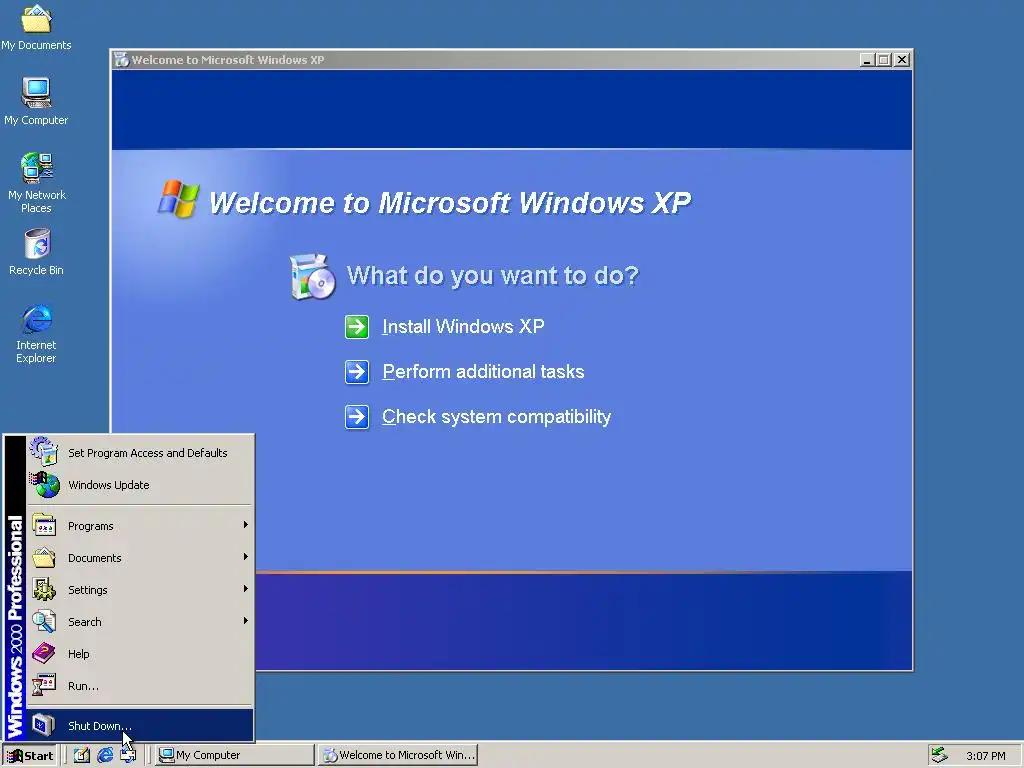Click the 'Welcome to Microsoft Windows XP' heading text
The width and height of the screenshot is (1024, 768).
click(x=449, y=202)
